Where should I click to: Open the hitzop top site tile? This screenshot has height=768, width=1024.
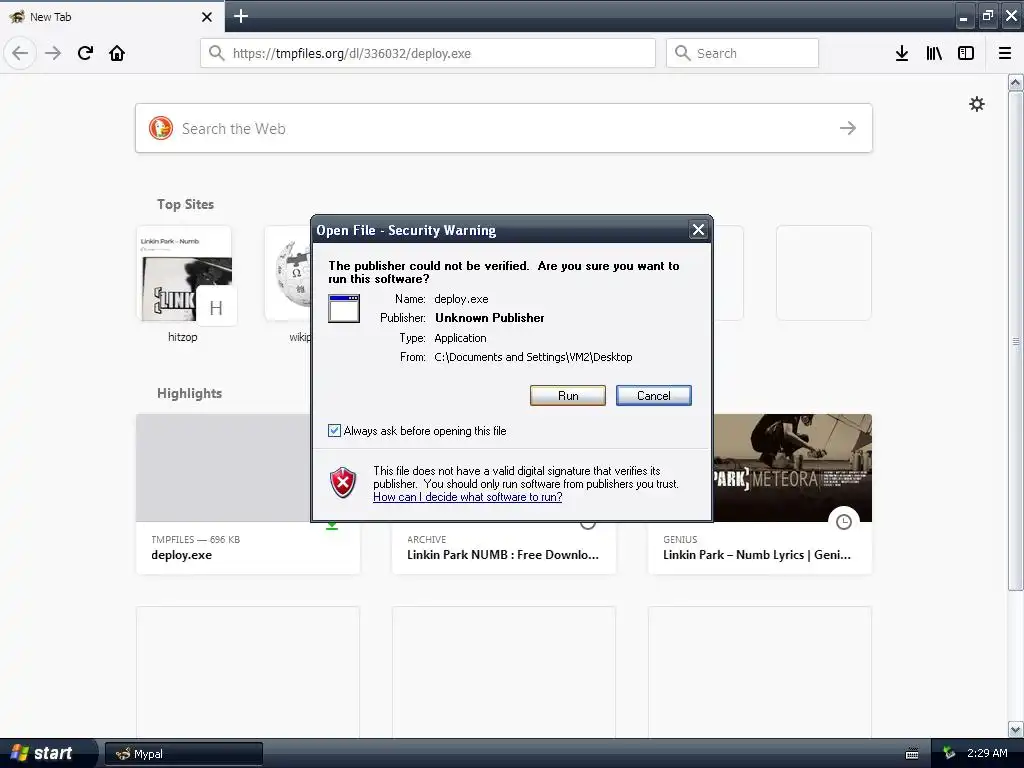184,285
